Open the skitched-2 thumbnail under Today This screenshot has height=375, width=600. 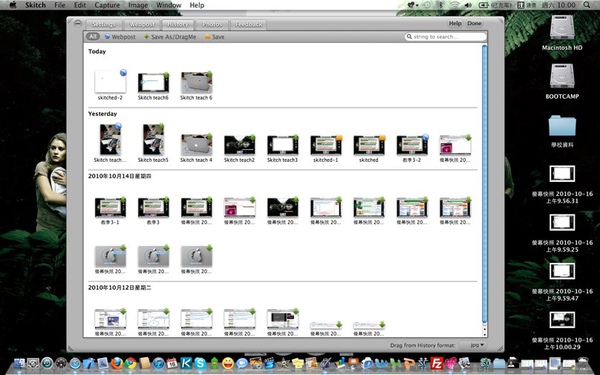110,81
